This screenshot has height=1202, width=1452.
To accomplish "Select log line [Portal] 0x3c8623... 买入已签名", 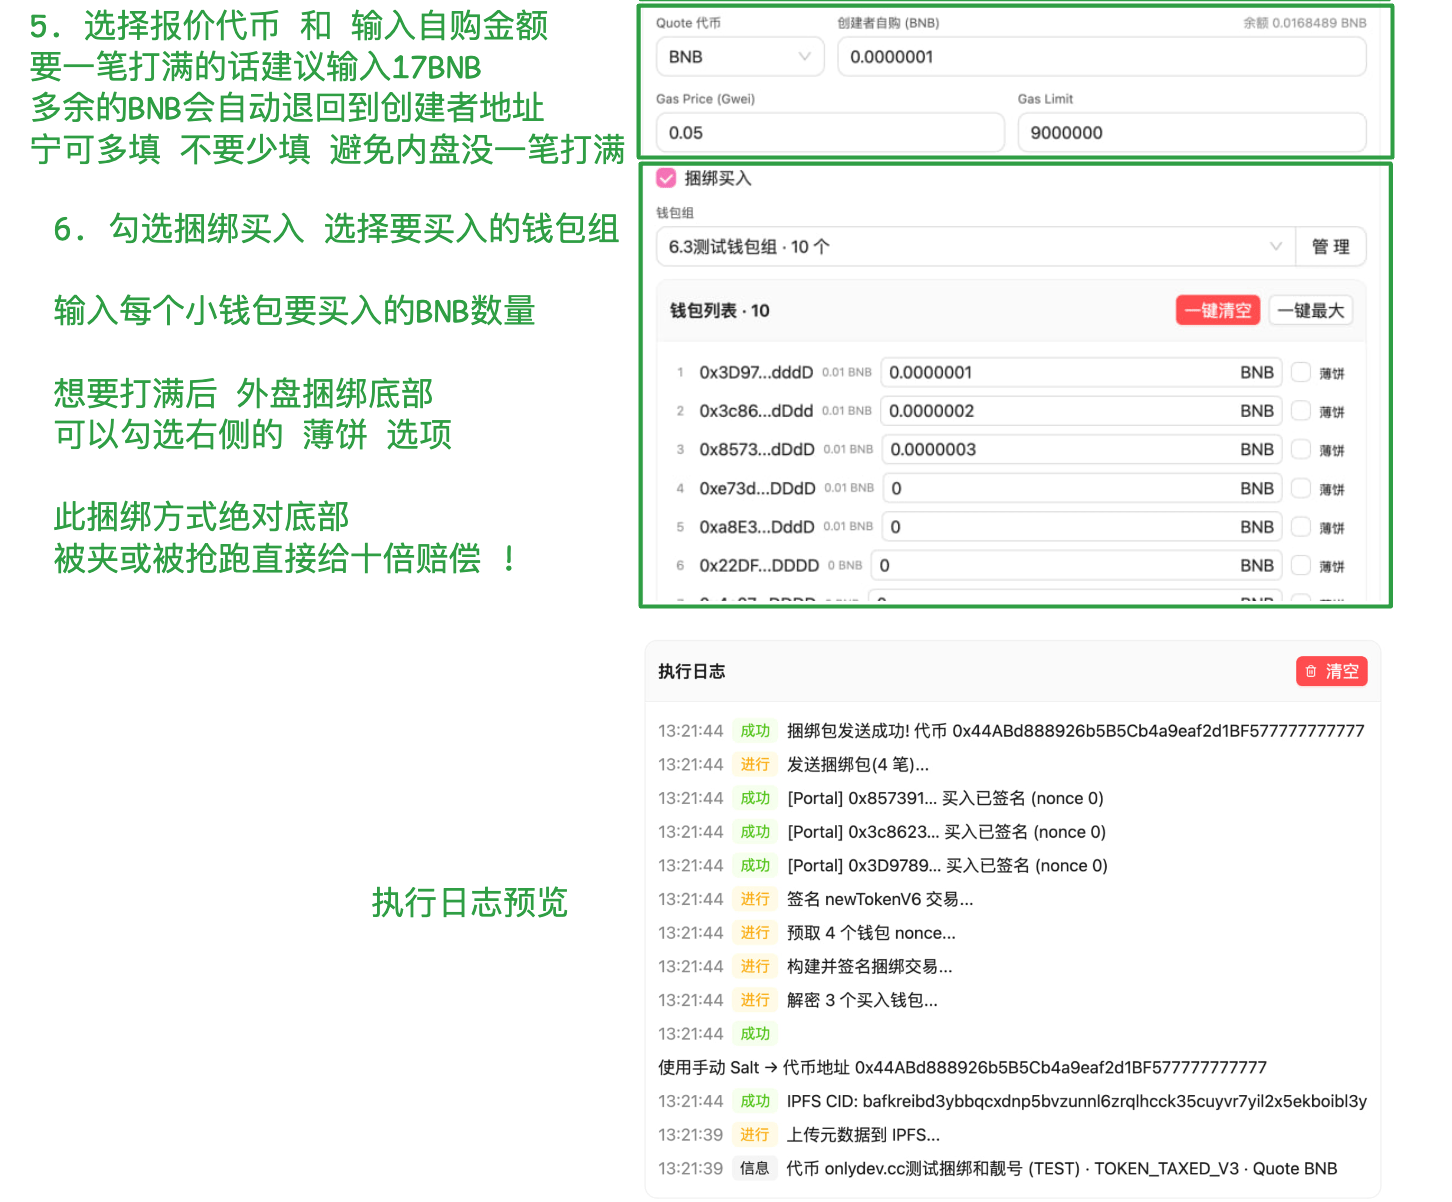I will tap(882, 832).
